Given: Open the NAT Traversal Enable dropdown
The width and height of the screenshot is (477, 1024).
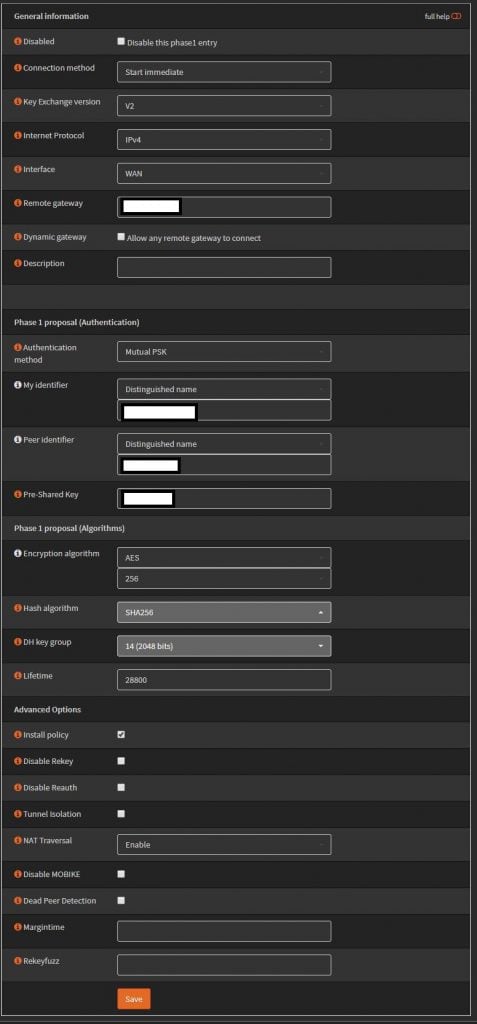Looking at the screenshot, I should point(224,844).
